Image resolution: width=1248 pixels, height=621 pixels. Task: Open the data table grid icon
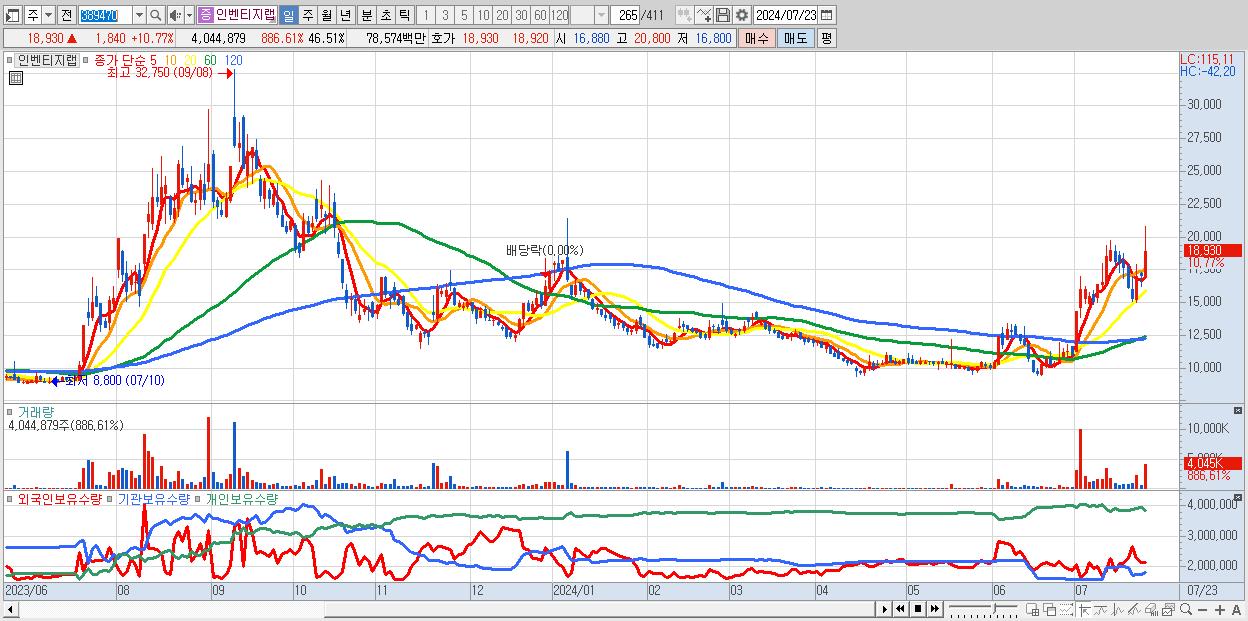click(15, 78)
